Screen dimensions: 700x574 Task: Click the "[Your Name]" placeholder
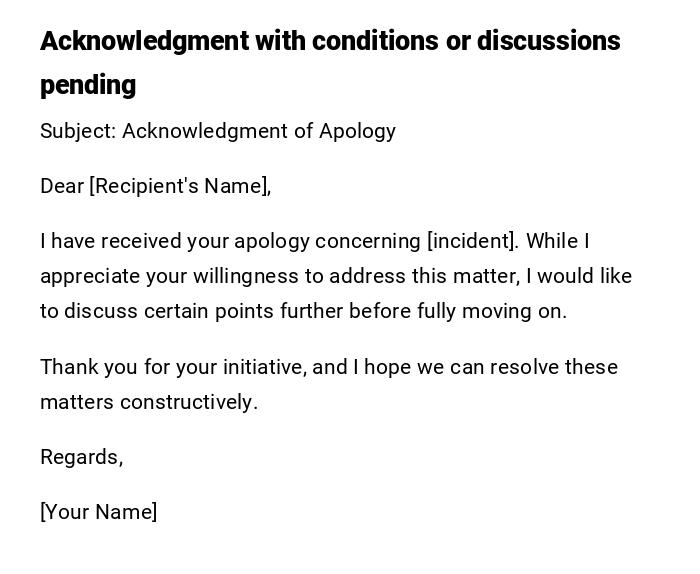pos(98,512)
